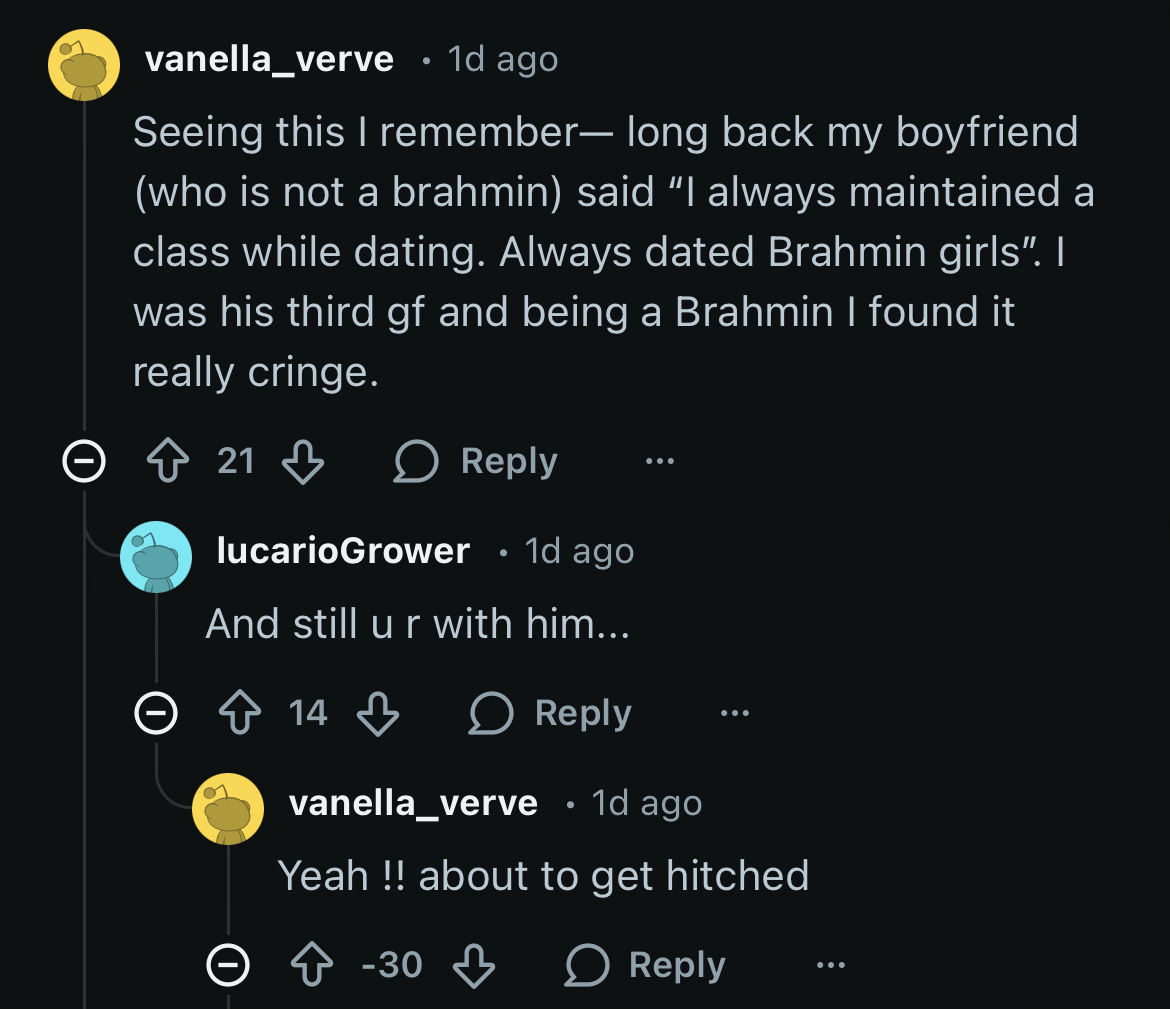Open more options on lucarioGrower's comment
Viewport: 1170px width, 1009px height.
734,714
